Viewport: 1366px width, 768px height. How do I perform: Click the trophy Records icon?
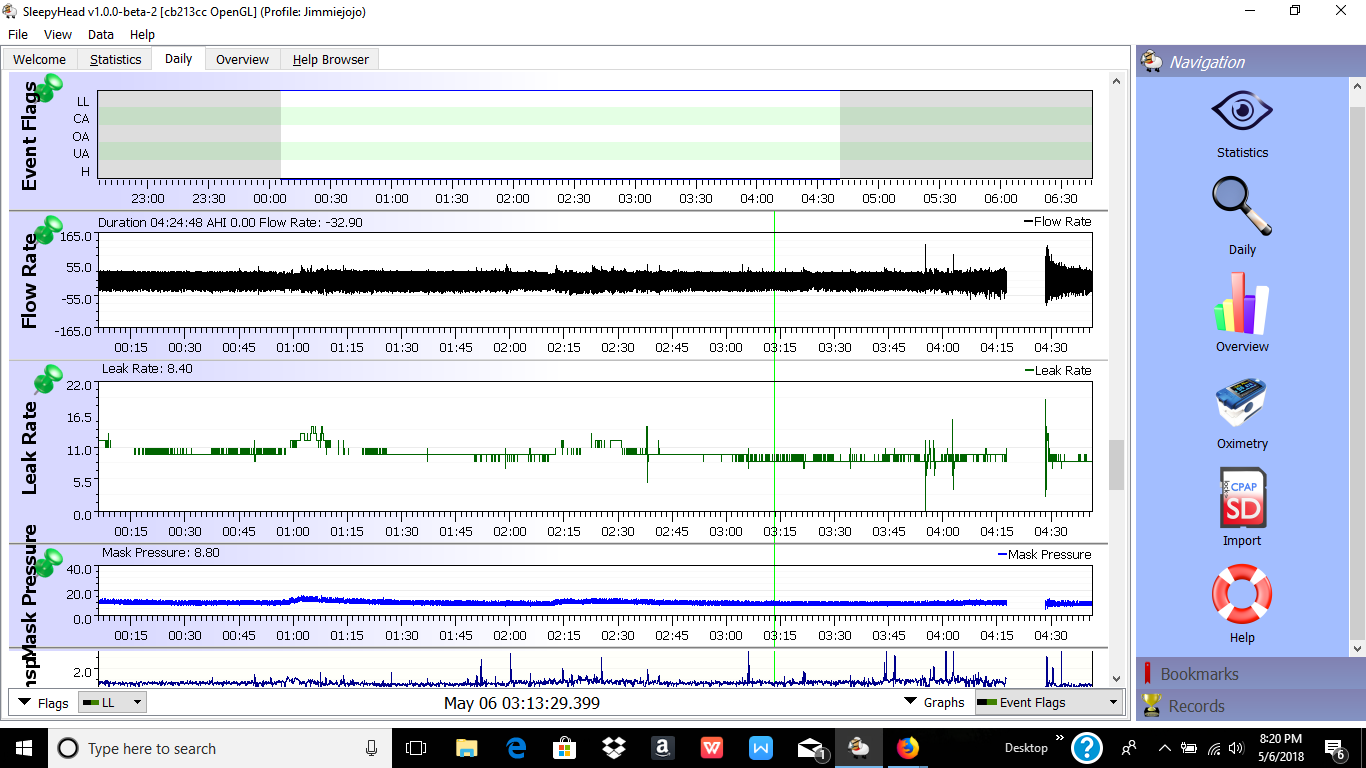click(x=1151, y=705)
